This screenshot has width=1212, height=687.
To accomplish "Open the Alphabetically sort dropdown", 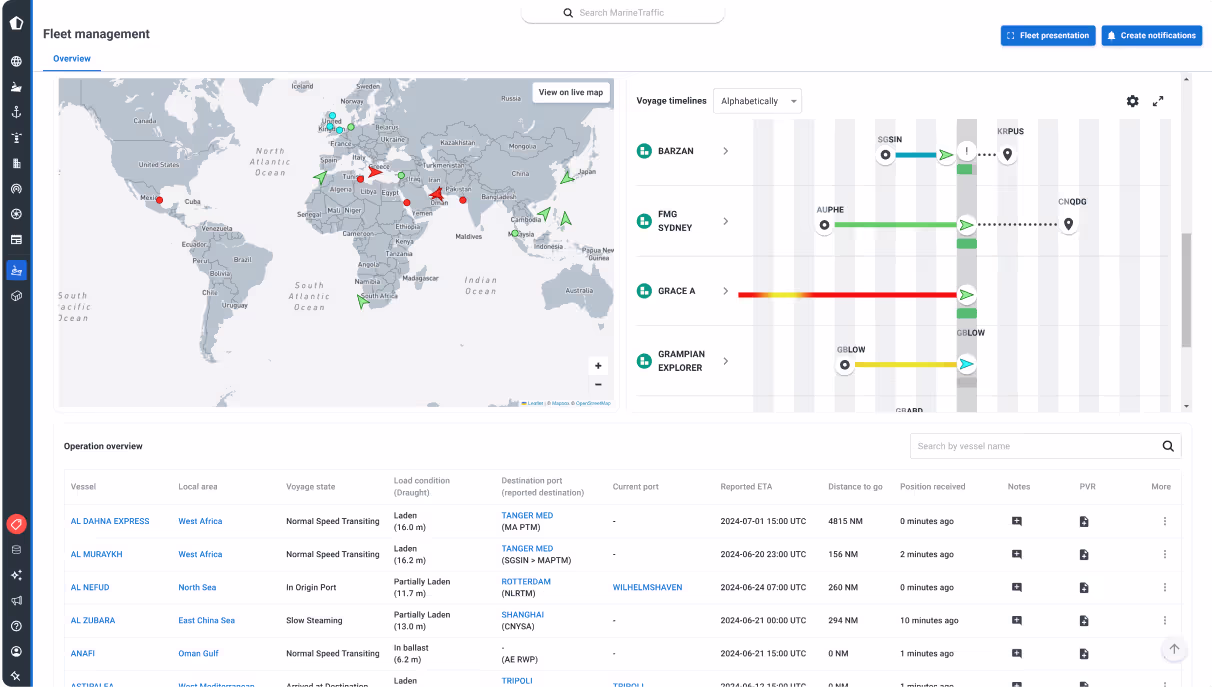I will [757, 101].
